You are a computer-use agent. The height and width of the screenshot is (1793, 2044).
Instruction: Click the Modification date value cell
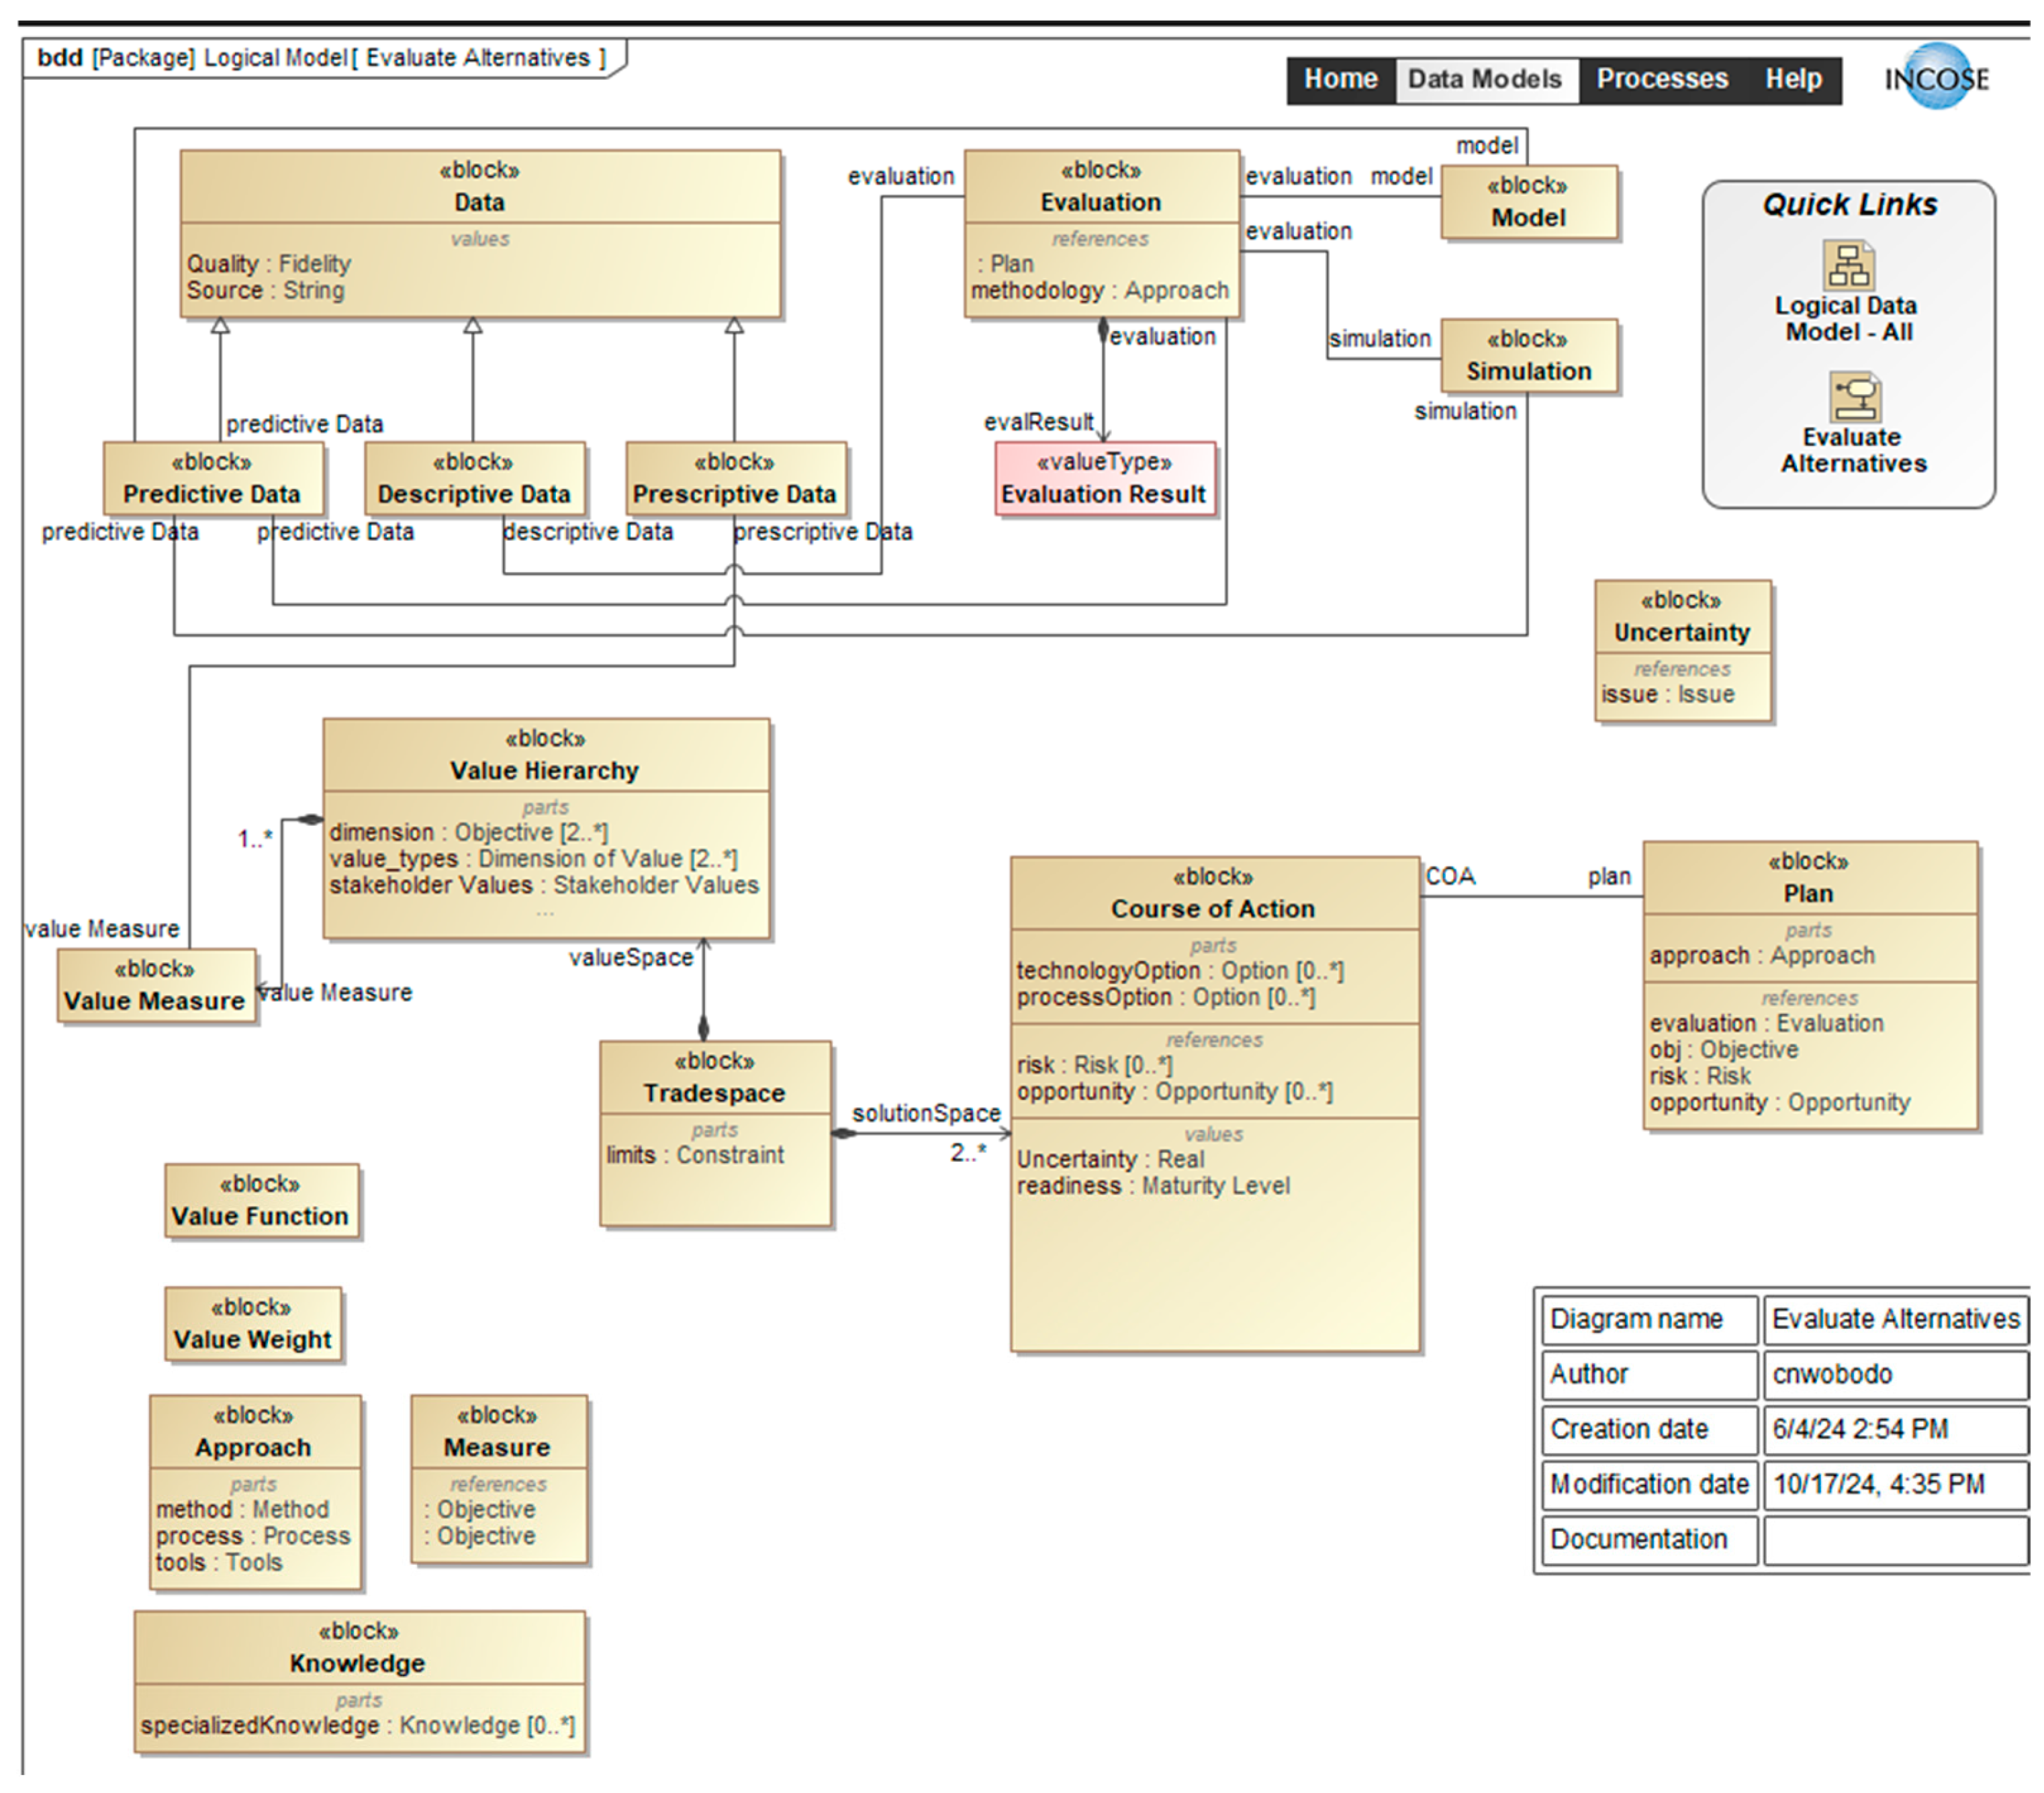coord(1896,1484)
